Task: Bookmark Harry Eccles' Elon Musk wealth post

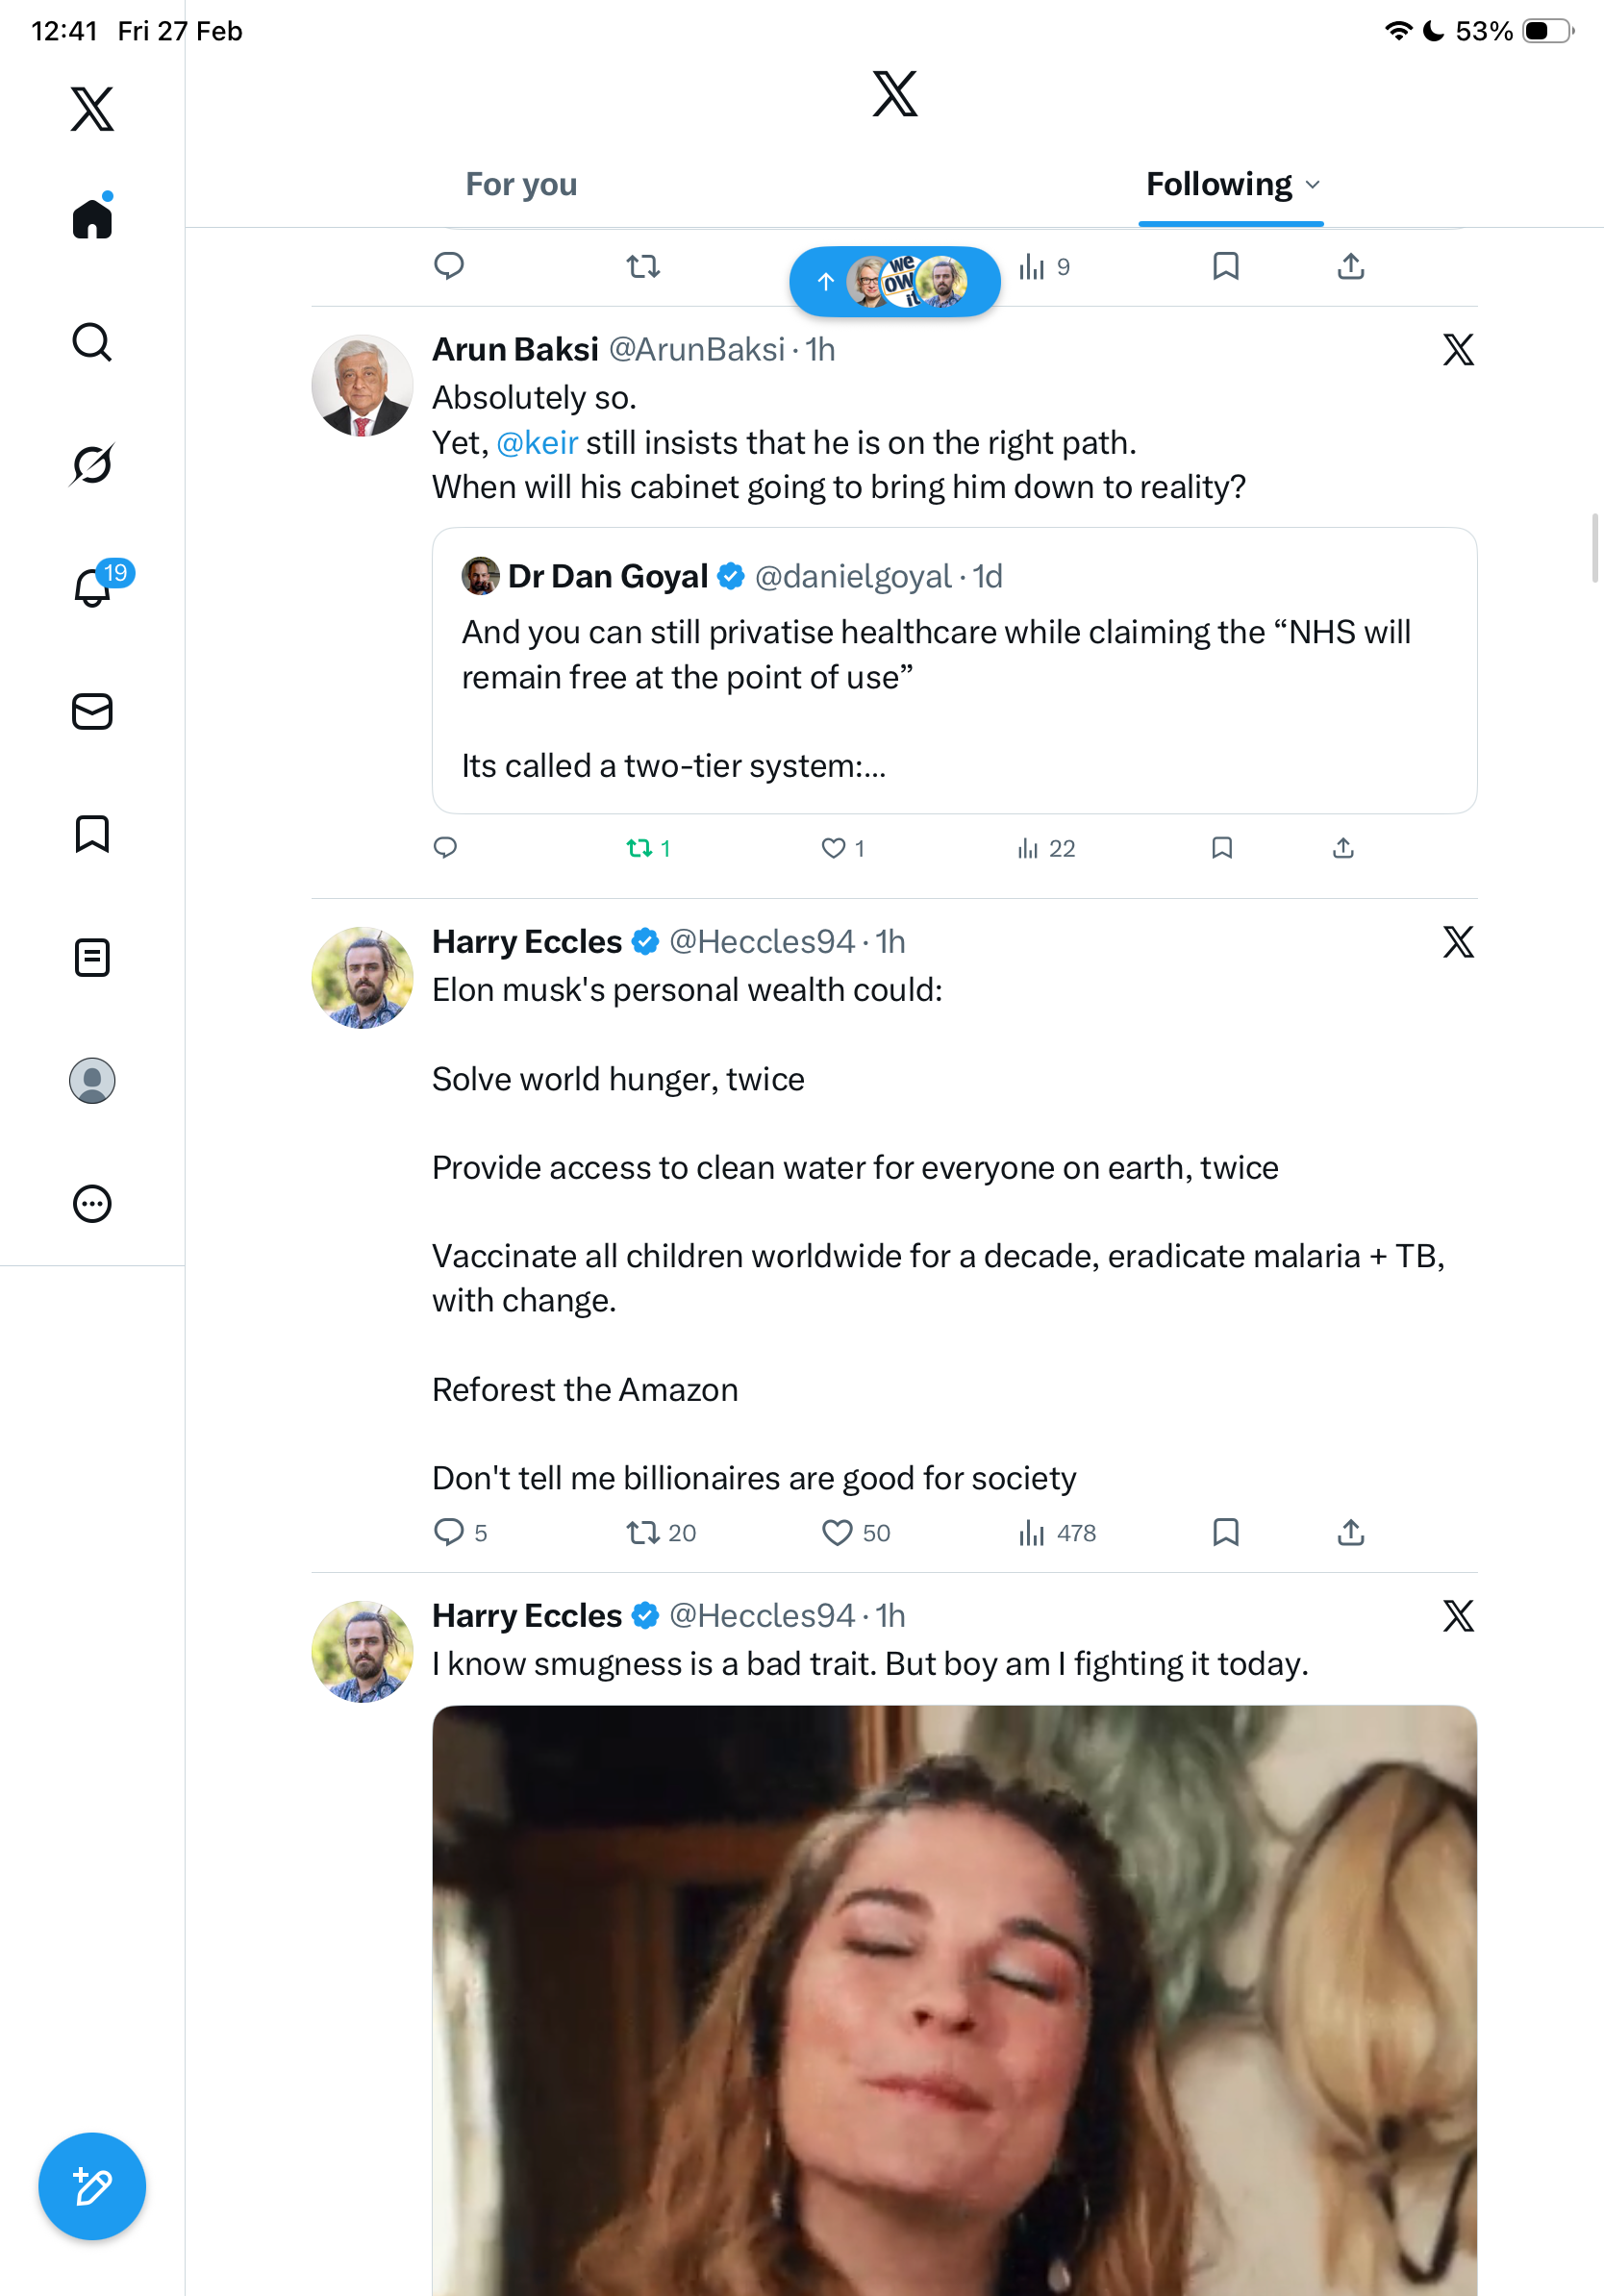Action: [1225, 1532]
